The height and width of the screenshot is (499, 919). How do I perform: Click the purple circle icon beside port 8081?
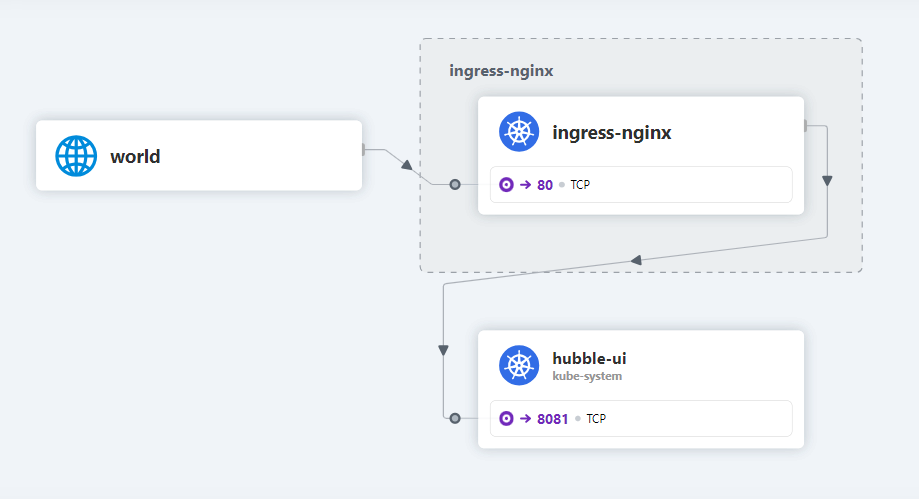[x=506, y=418]
